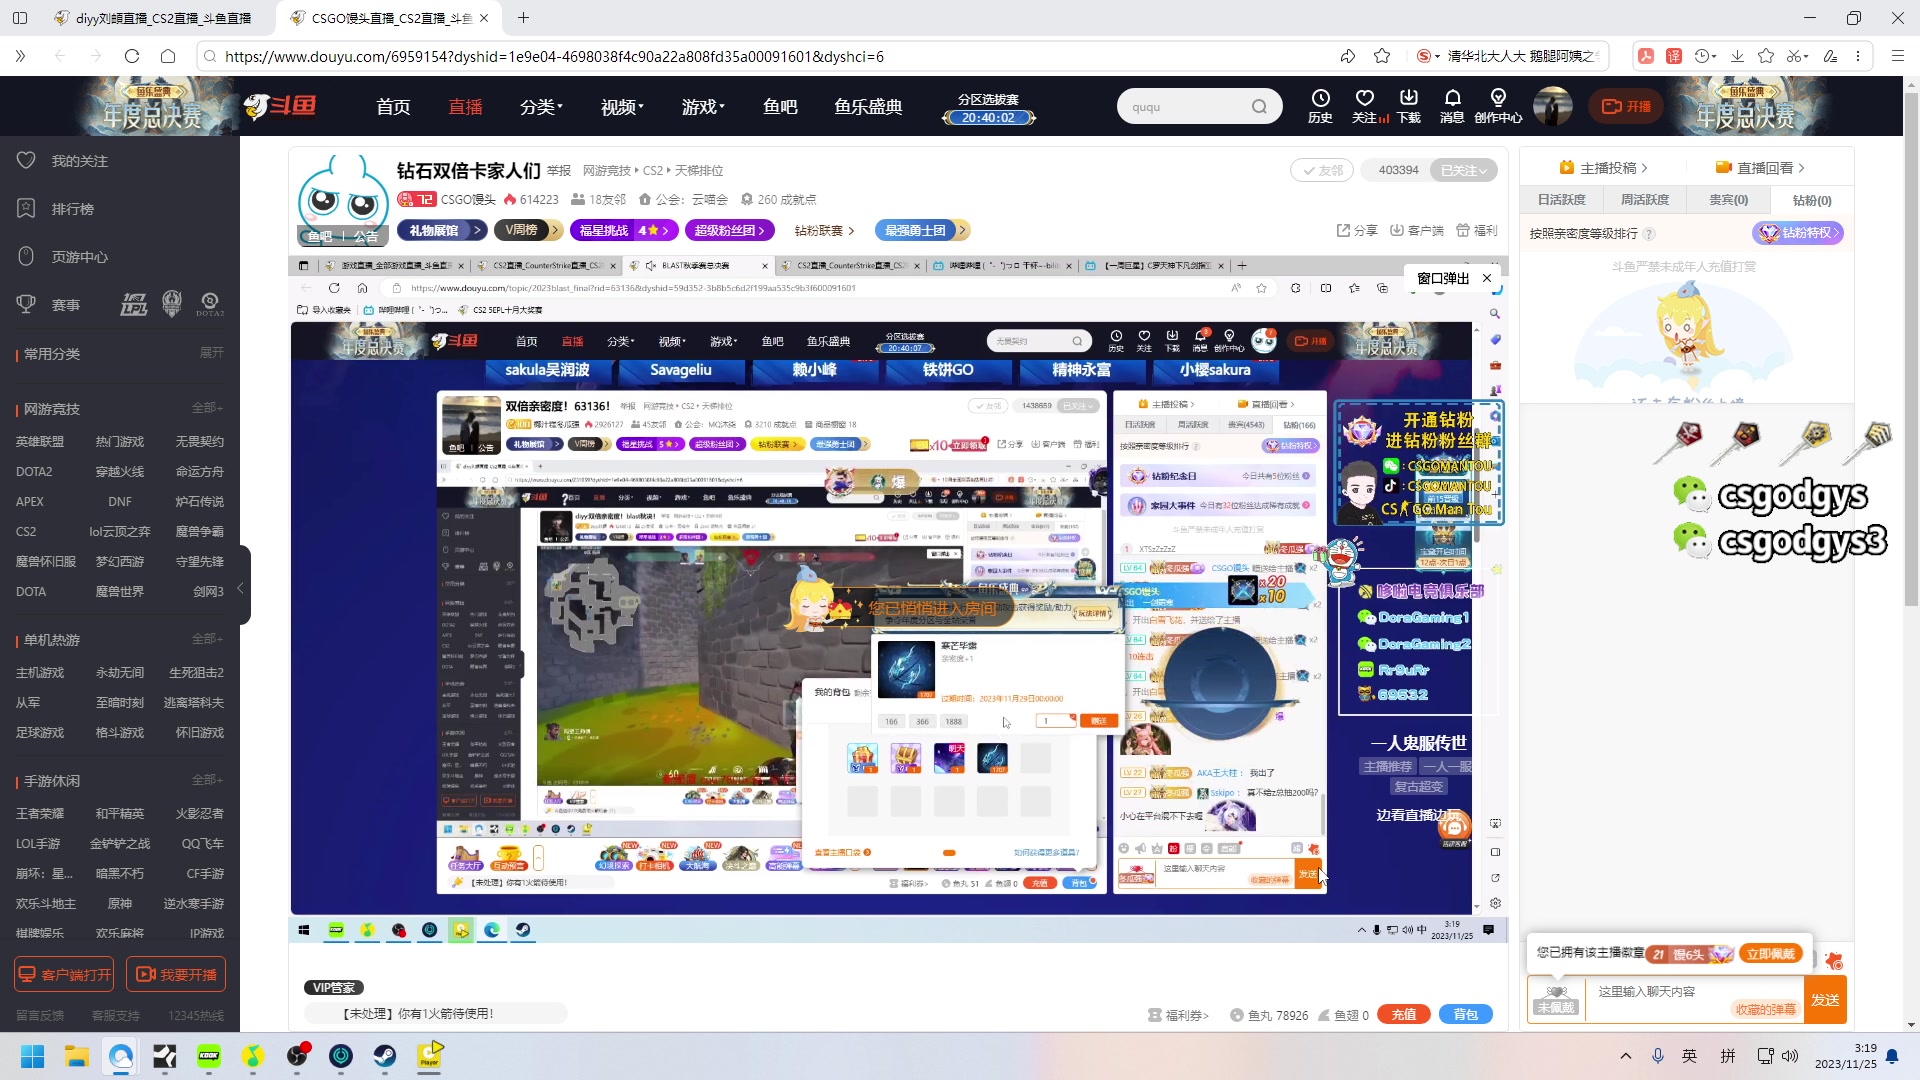Click the streamer avatar 鱼吧 | 公告

pyautogui.click(x=343, y=200)
